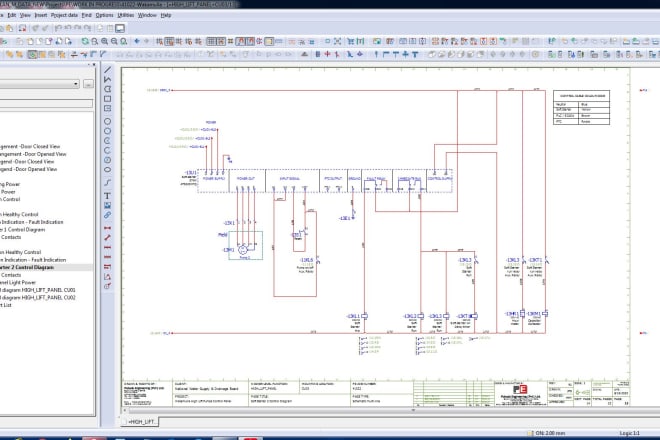Select 'Door Opened View' arrangement page
The height and width of the screenshot is (440, 660).
click(33, 154)
